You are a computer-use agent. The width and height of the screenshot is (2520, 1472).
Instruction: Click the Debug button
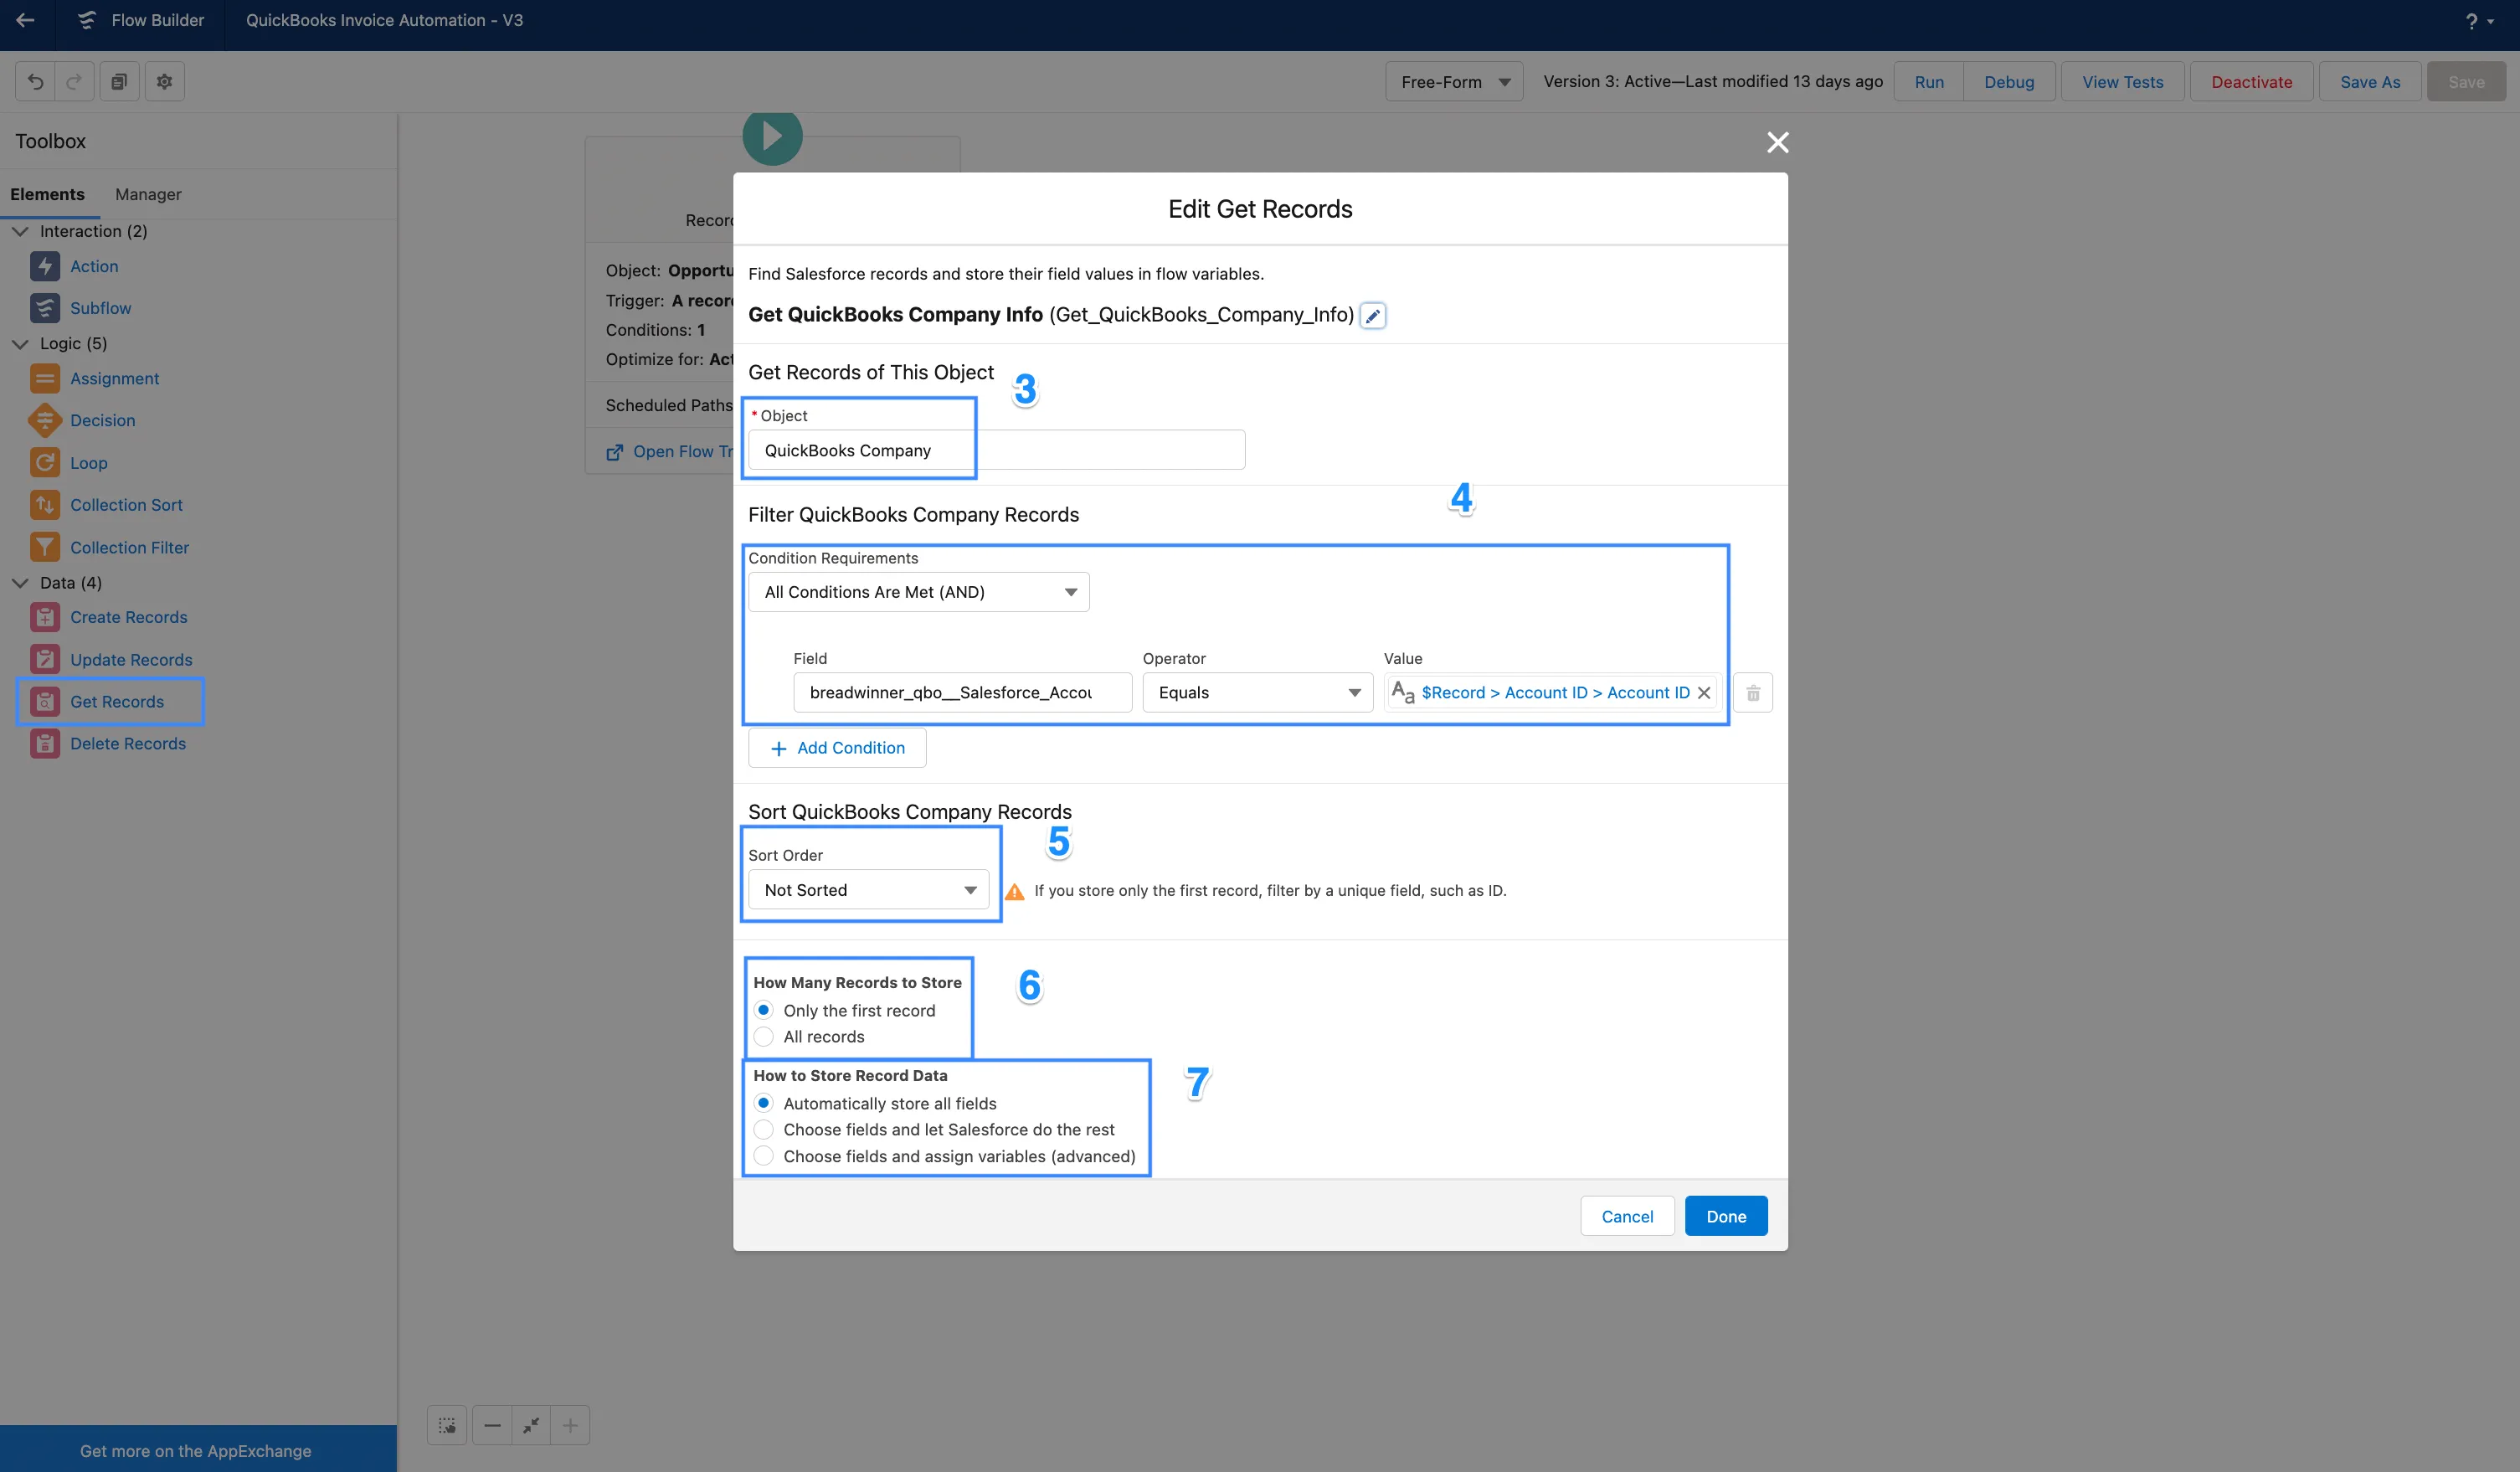[x=2009, y=82]
